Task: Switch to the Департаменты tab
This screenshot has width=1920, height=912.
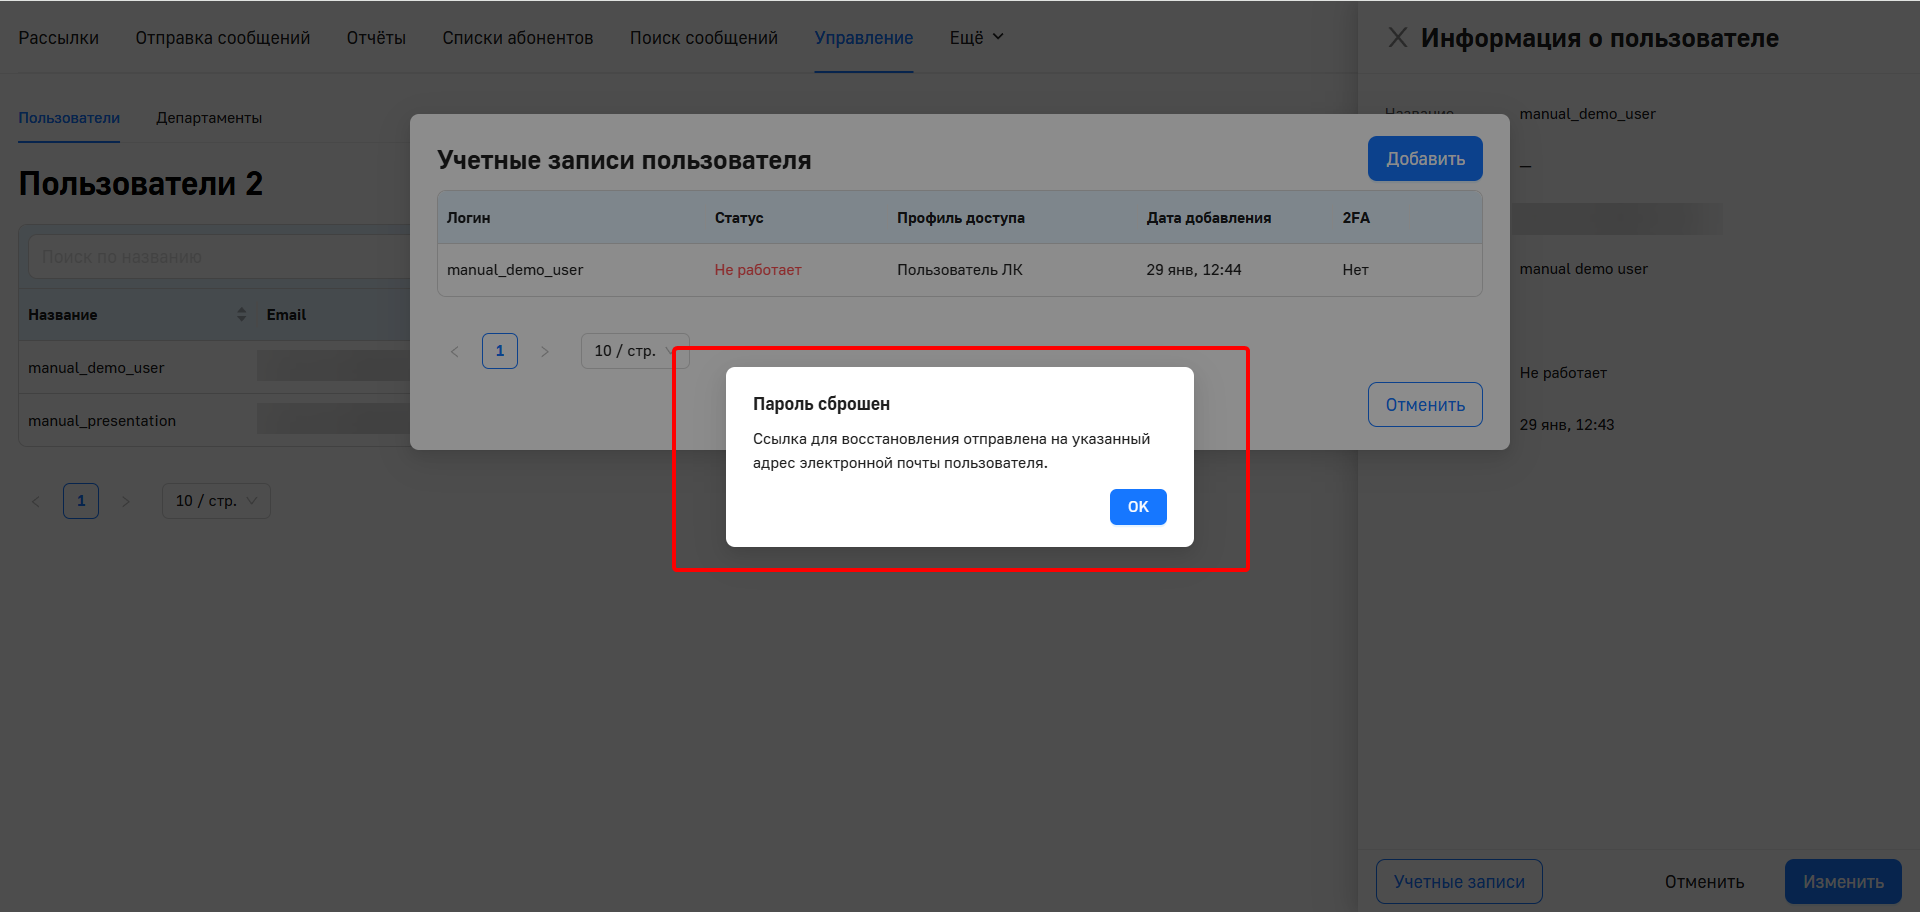Action: pos(209,118)
